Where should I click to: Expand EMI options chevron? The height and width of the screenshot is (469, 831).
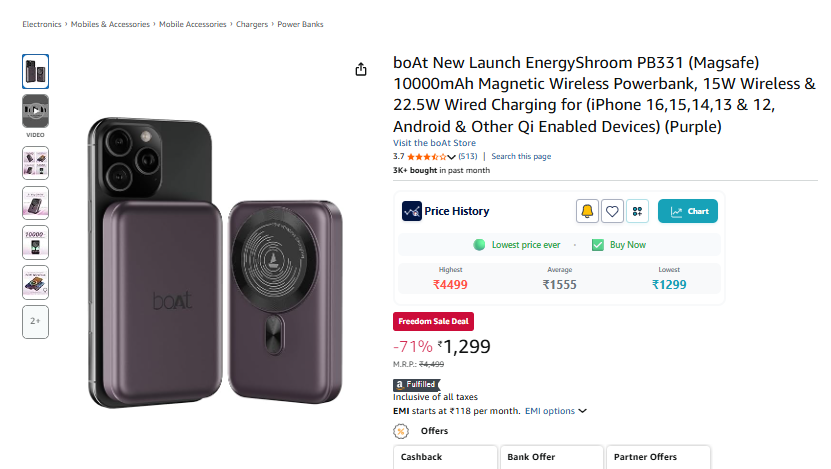582,411
